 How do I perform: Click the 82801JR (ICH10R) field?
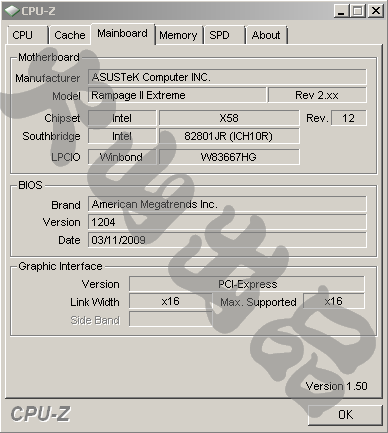tap(229, 136)
